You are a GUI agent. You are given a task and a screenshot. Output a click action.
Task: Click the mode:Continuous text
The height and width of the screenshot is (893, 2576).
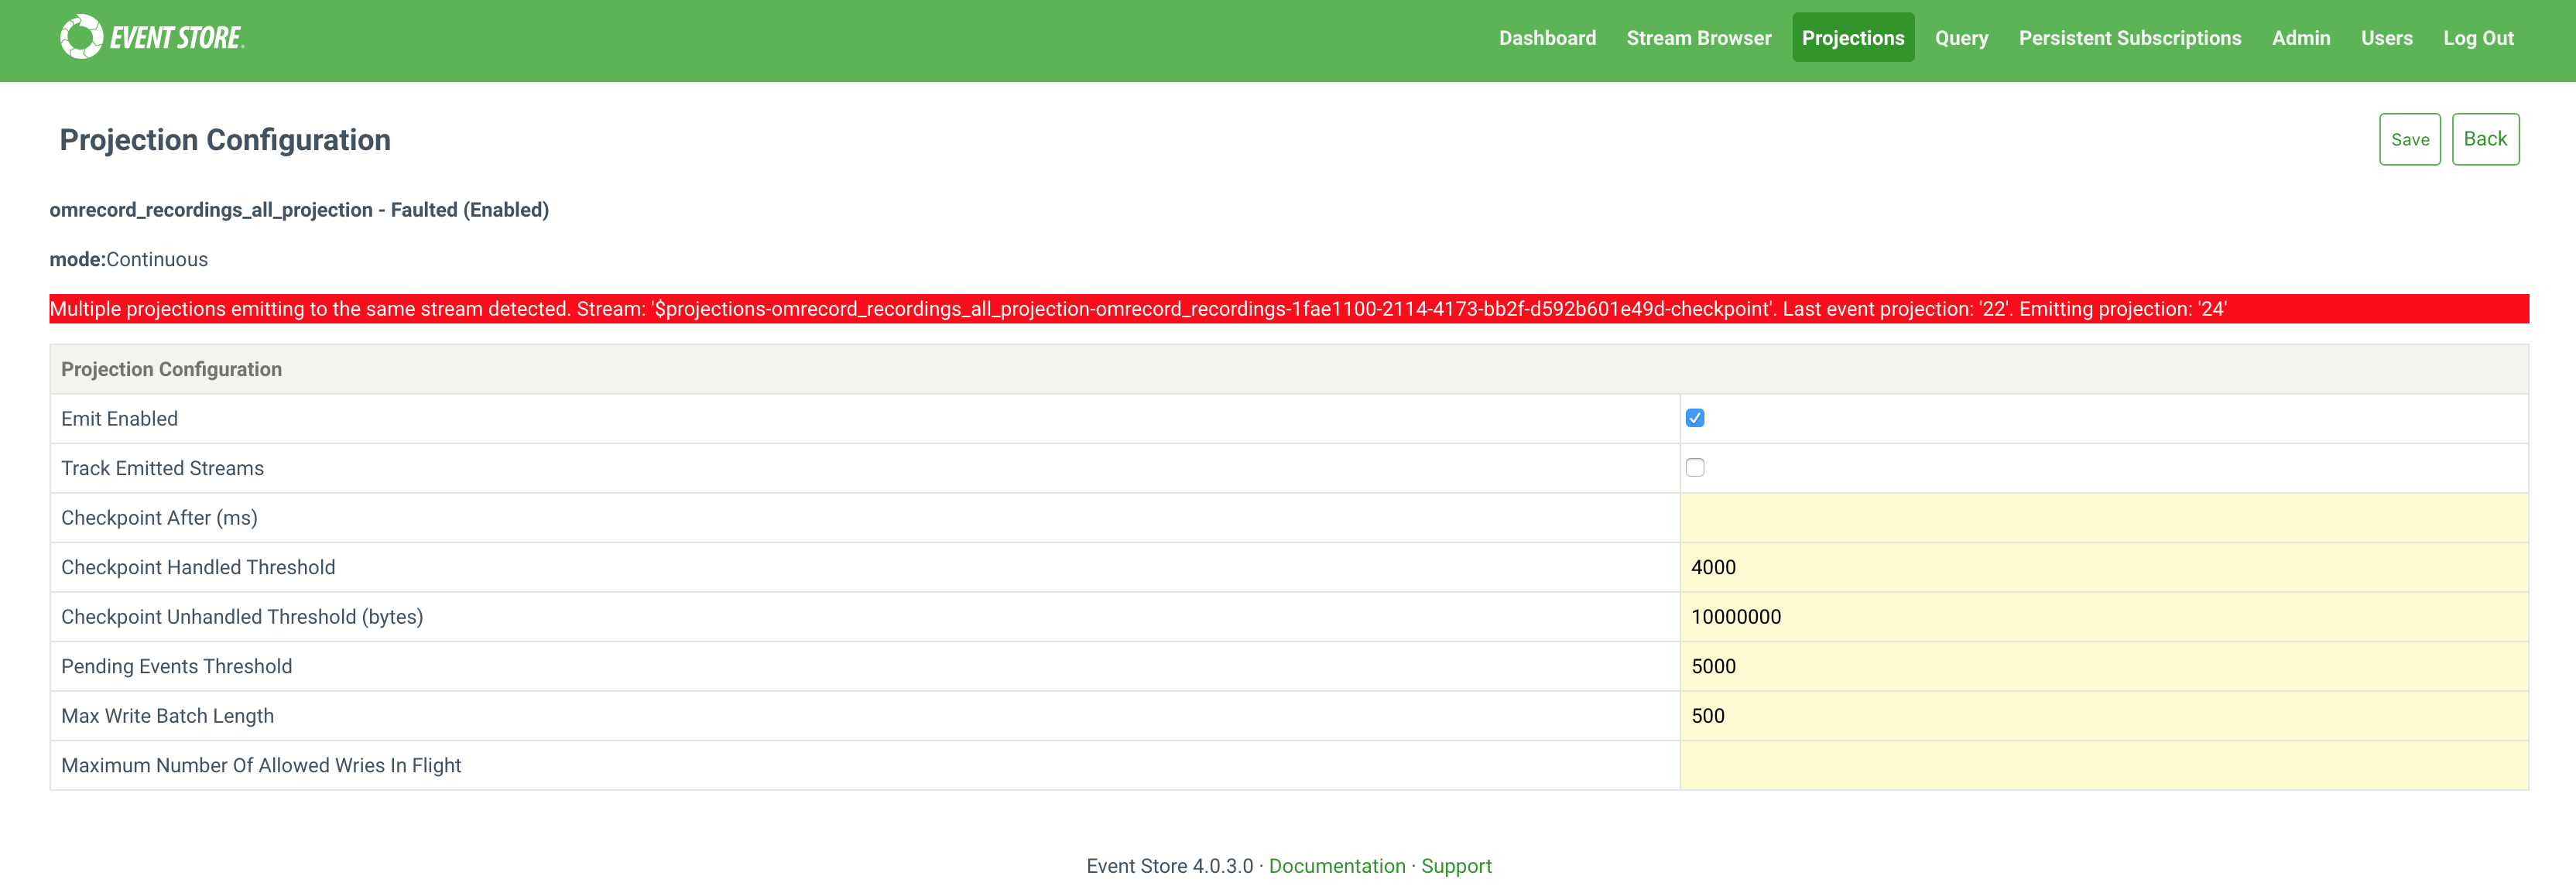[129, 259]
